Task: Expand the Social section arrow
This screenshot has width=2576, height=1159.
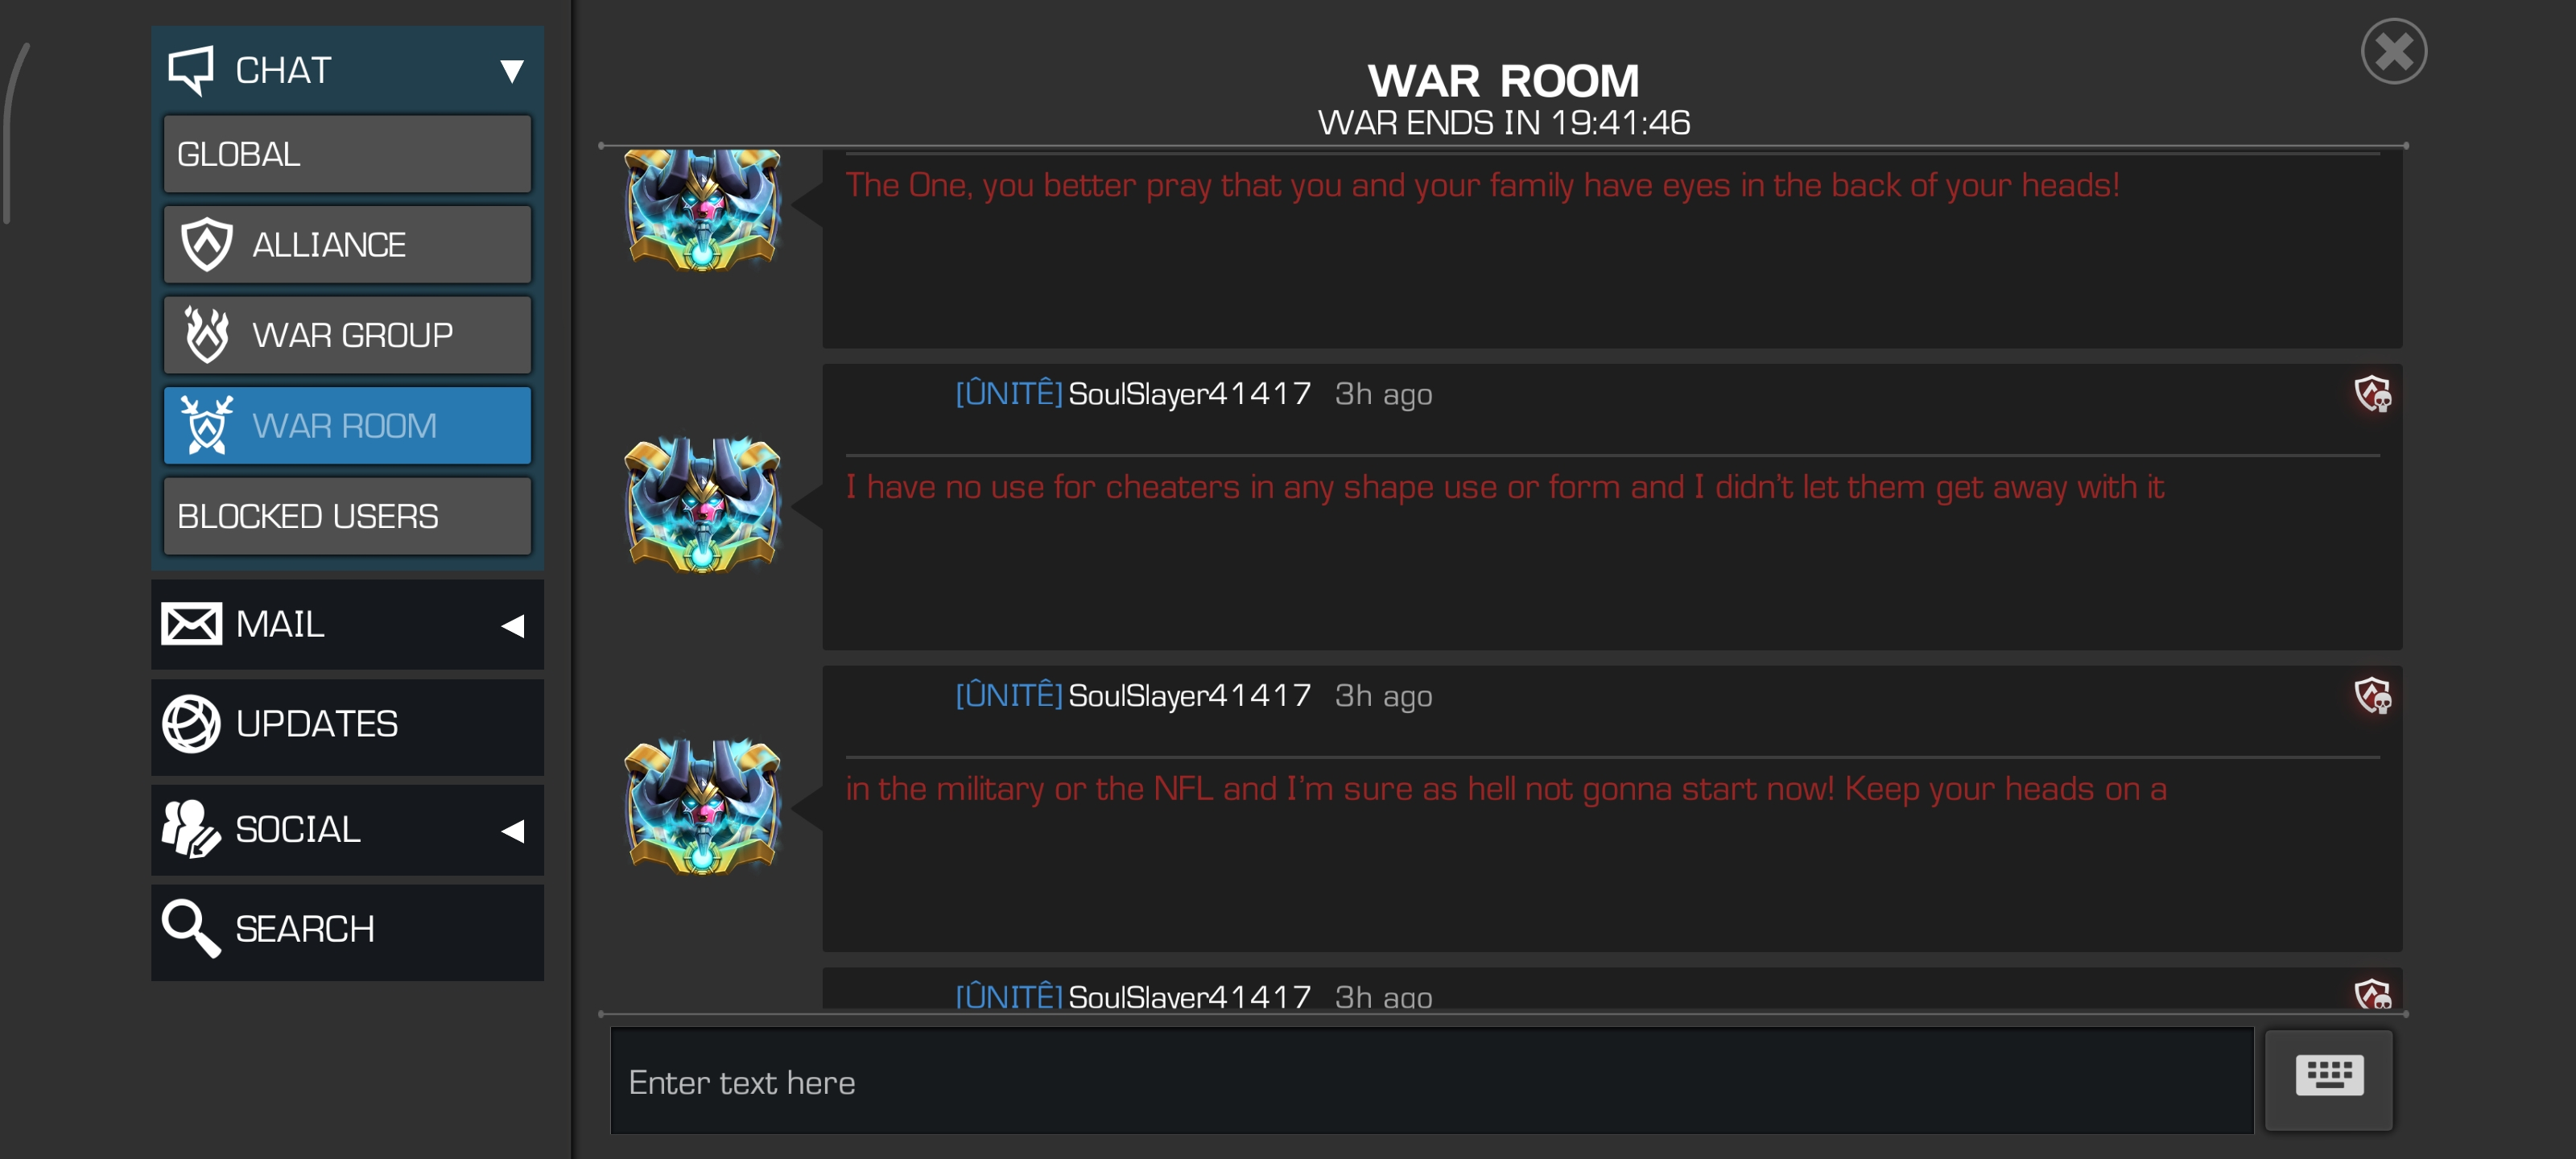Action: click(512, 830)
